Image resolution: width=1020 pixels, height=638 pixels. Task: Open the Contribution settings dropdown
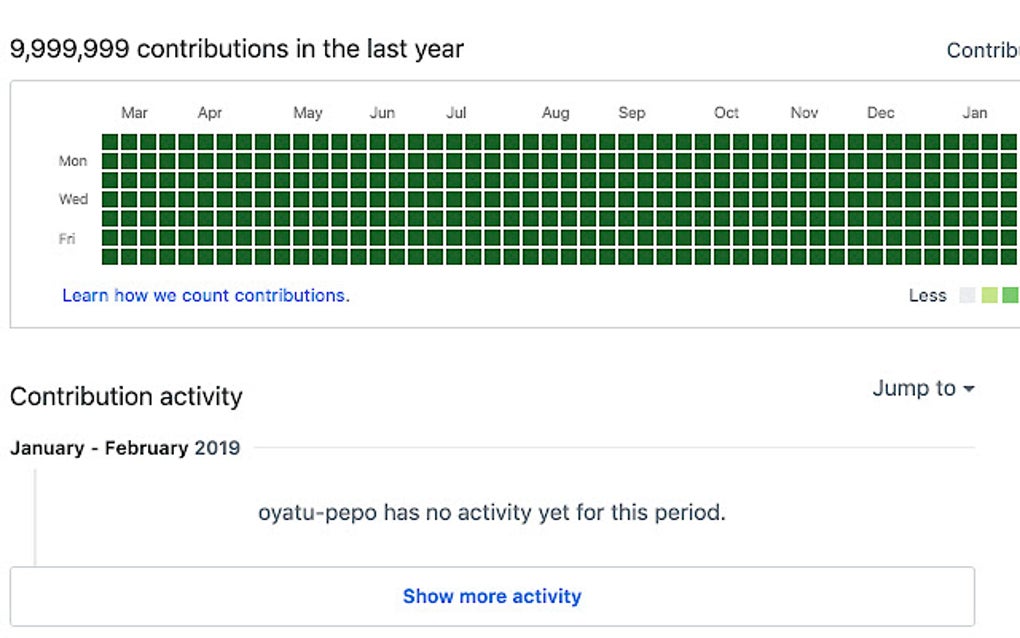point(983,50)
